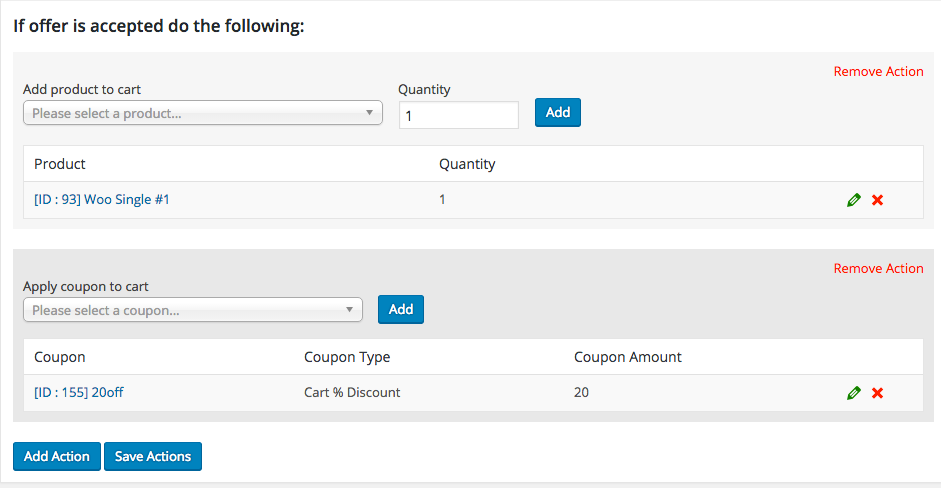Viewport: 941px width, 488px height.
Task: Click the Product column header
Action: (60, 163)
